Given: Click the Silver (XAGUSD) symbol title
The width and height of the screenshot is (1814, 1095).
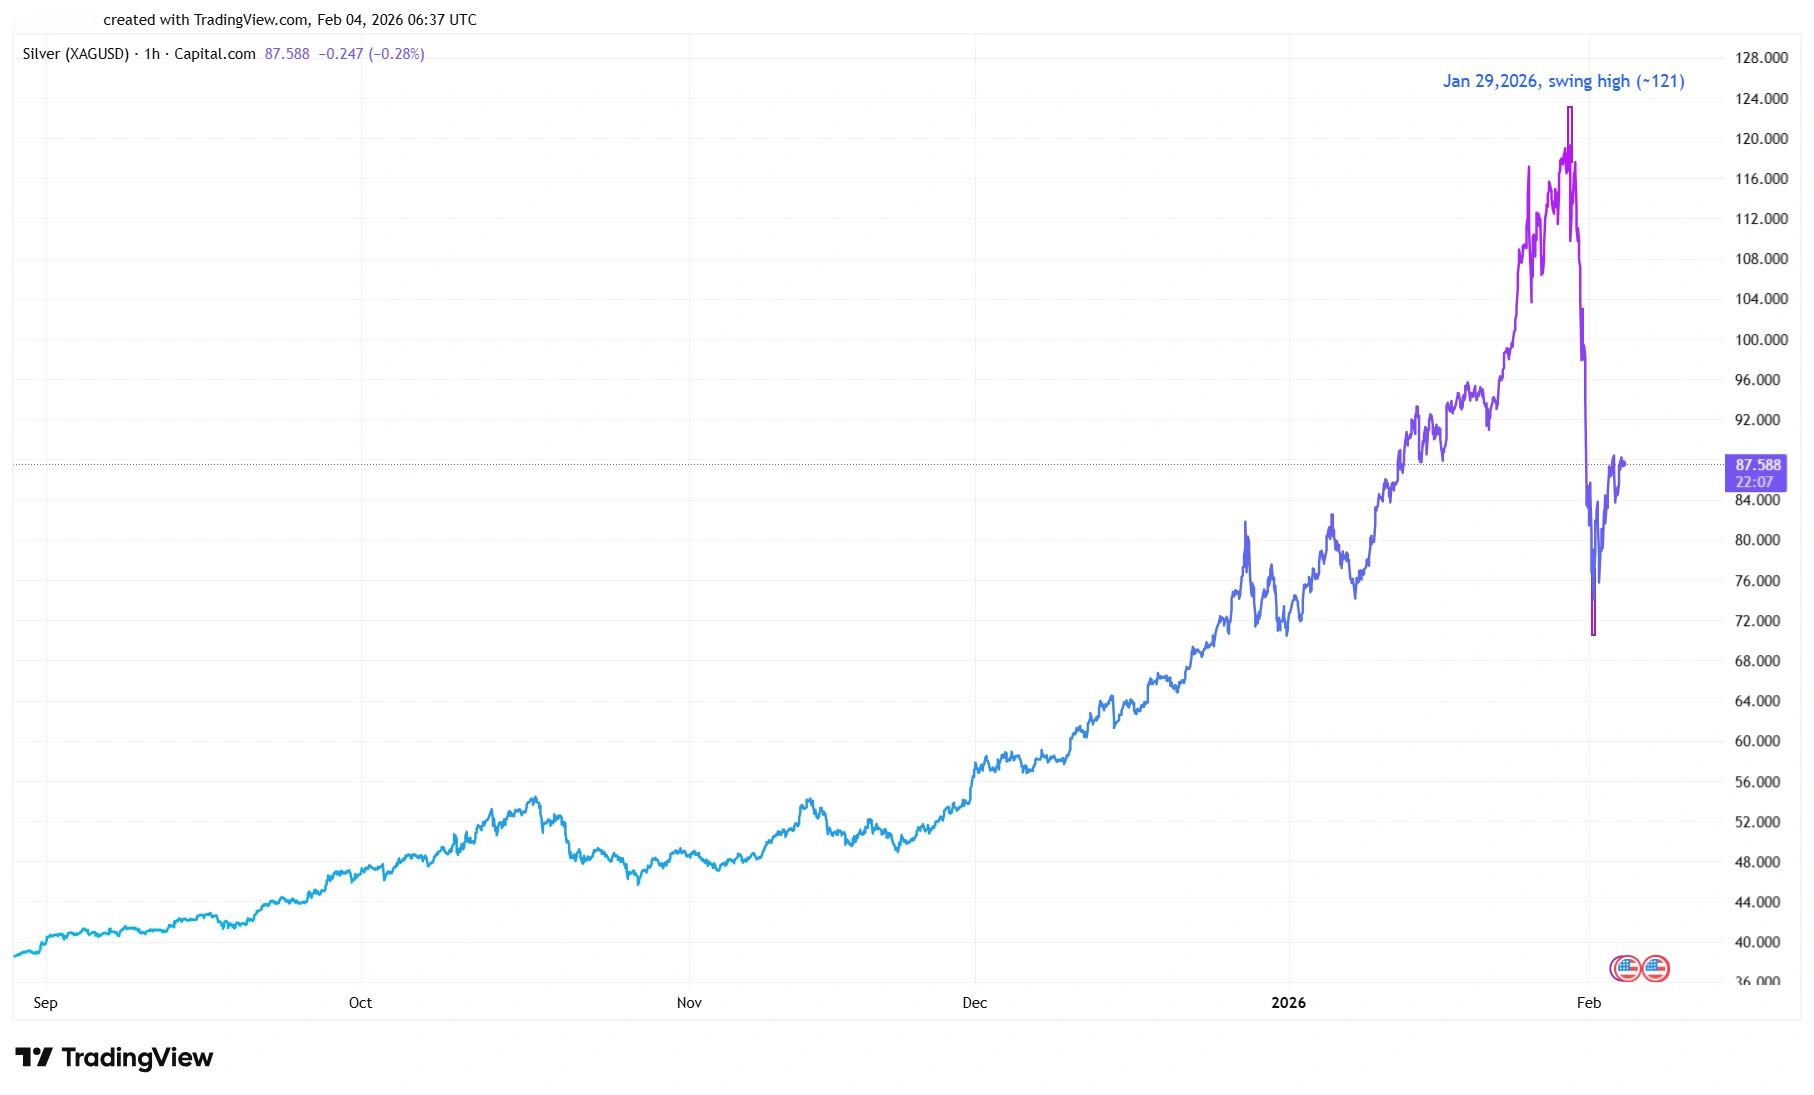Looking at the screenshot, I should click(76, 54).
